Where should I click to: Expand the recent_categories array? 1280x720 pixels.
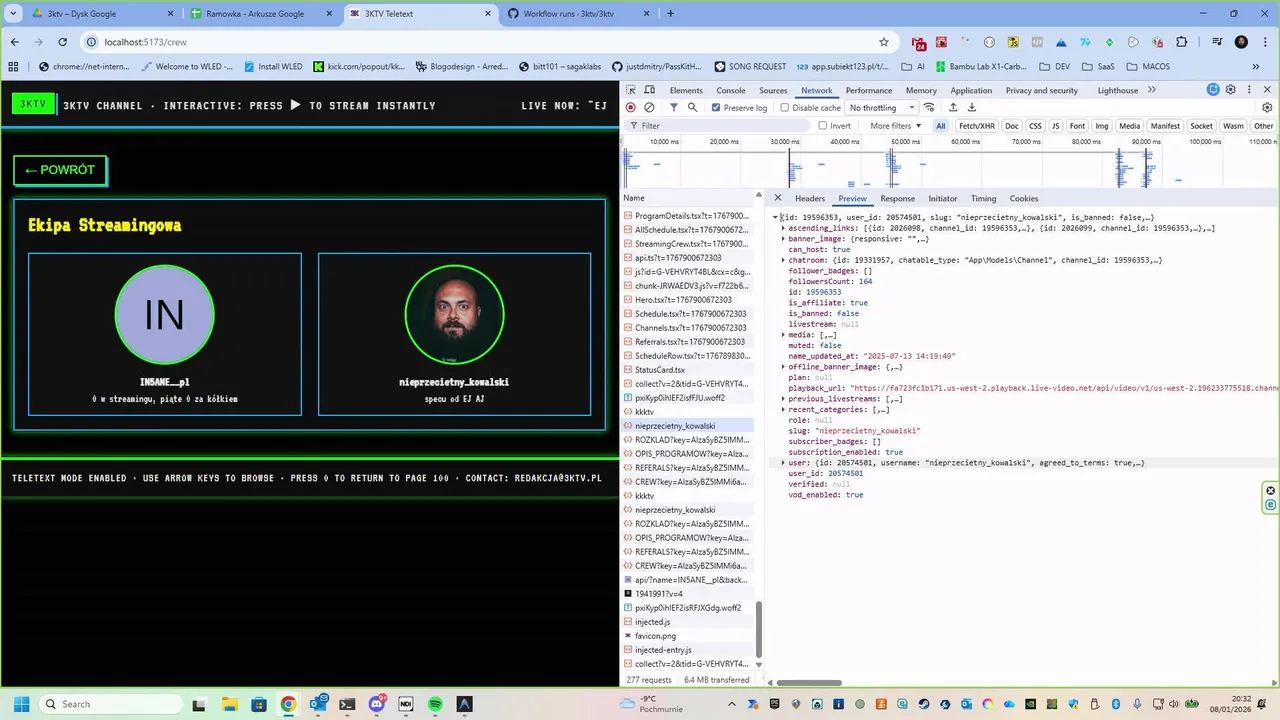coord(783,409)
